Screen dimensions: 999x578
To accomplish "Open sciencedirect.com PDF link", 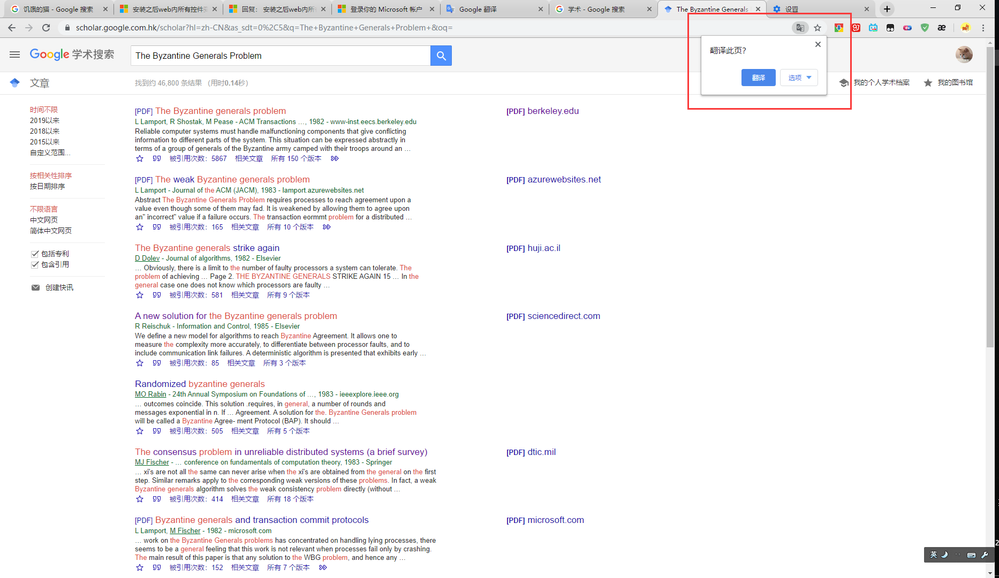I will 553,316.
